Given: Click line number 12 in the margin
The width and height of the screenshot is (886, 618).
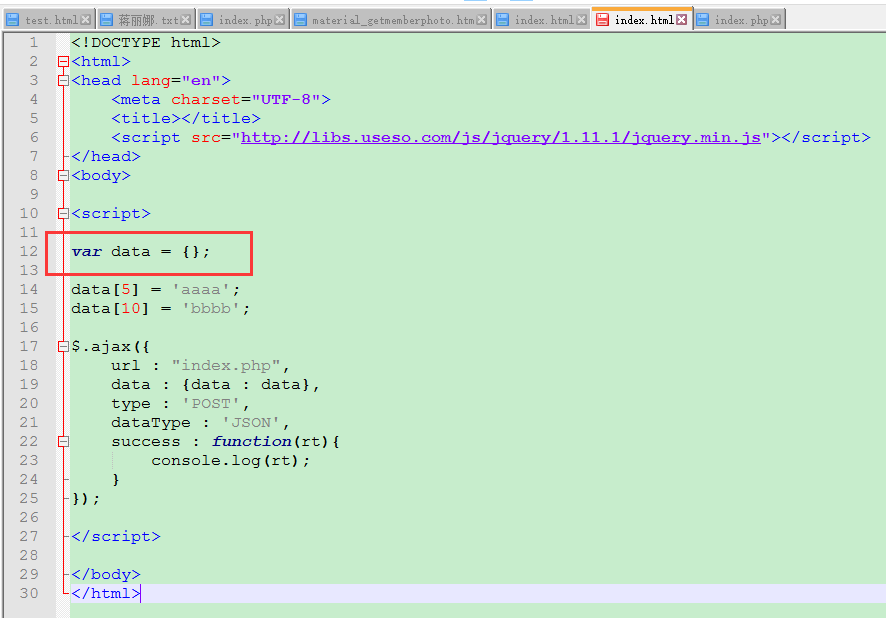Looking at the screenshot, I should pyautogui.click(x=29, y=251).
